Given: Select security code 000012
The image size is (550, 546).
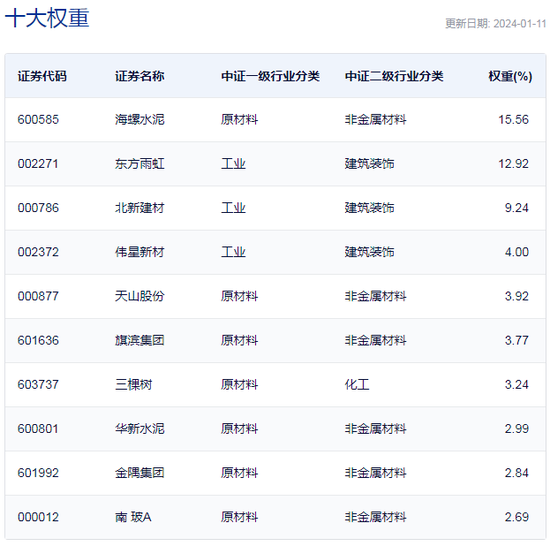Looking at the screenshot, I should point(38,517).
